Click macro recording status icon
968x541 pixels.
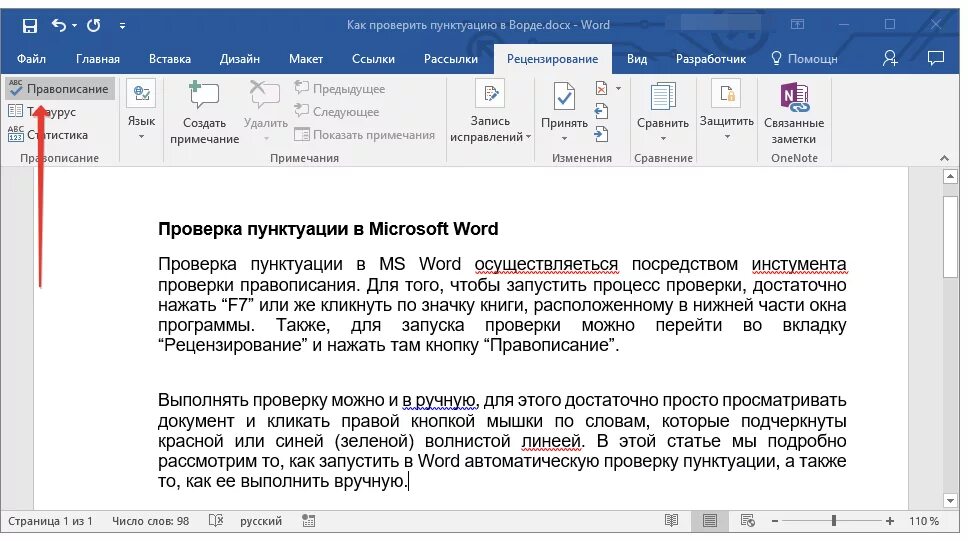309,521
